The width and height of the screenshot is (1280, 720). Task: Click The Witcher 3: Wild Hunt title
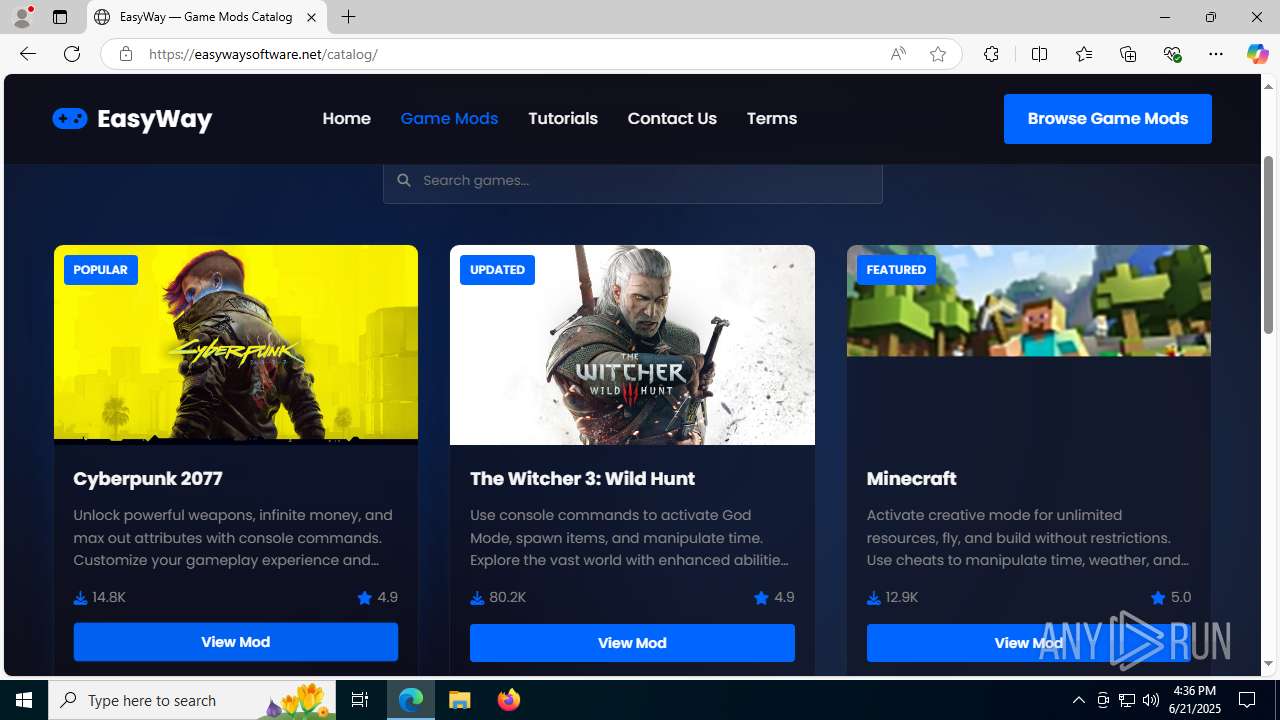[582, 478]
